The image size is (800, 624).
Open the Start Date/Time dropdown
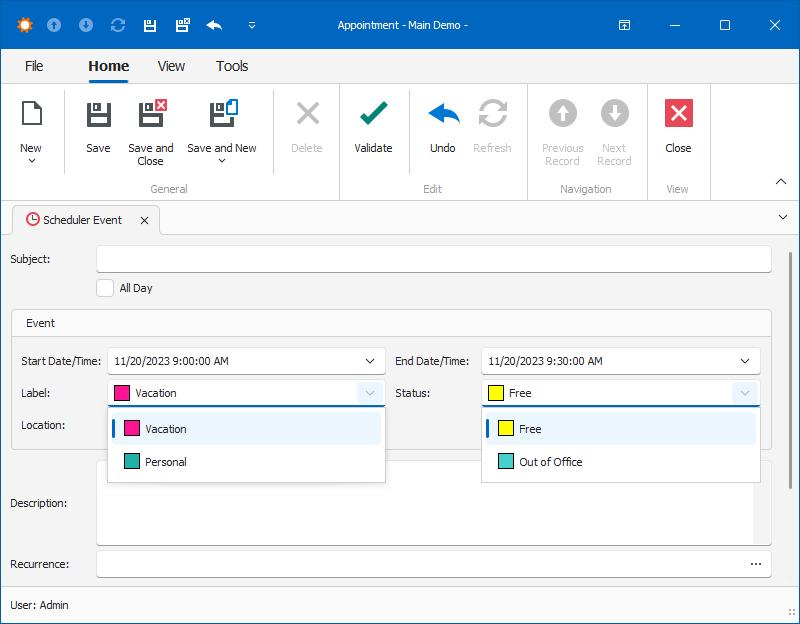click(370, 361)
